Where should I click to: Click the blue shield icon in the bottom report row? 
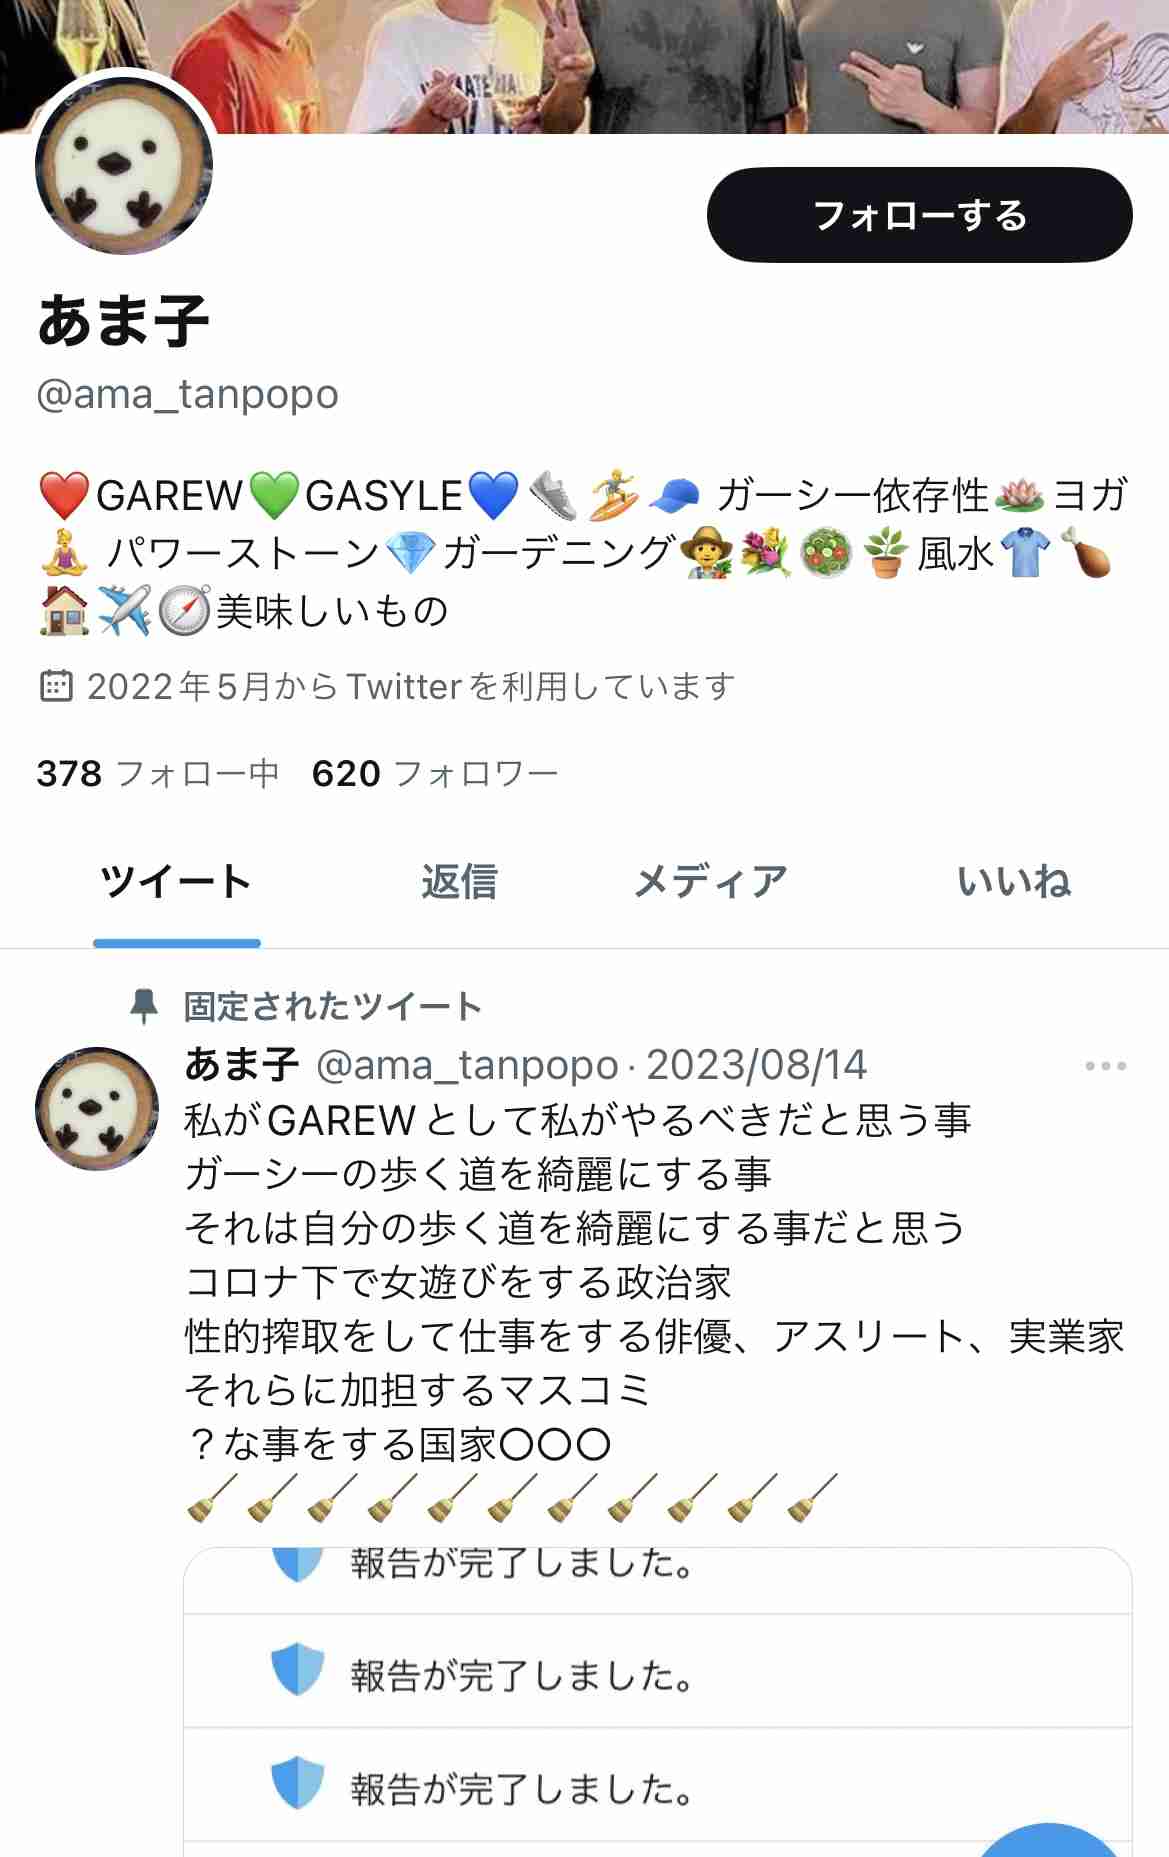(x=298, y=1783)
